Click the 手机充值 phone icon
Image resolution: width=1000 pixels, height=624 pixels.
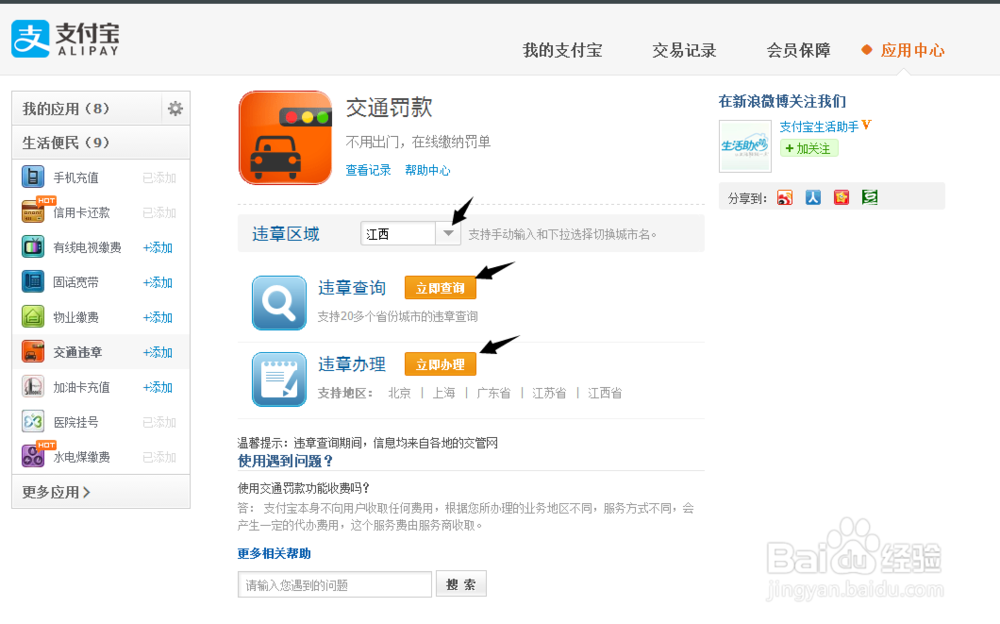coord(33,177)
